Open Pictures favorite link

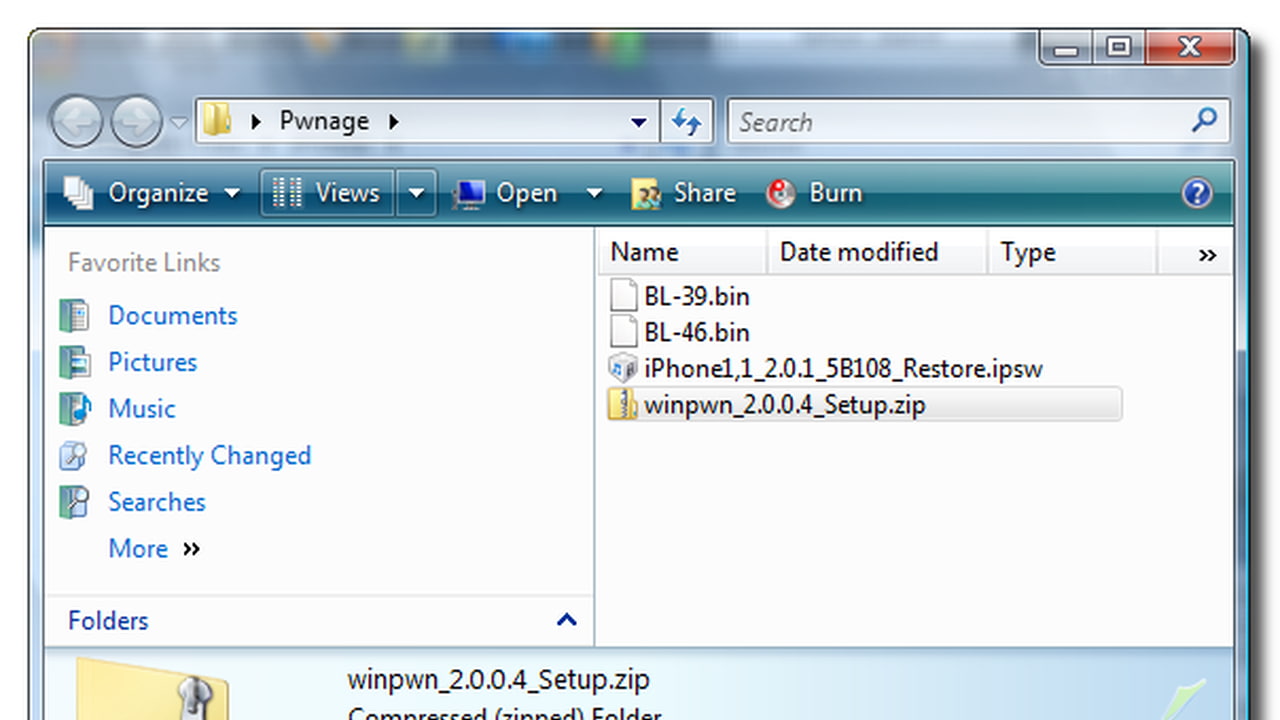(152, 362)
